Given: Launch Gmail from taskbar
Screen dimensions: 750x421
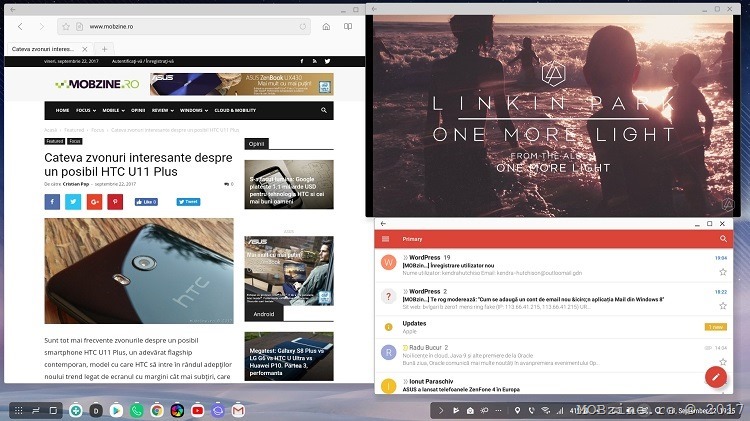Looking at the screenshot, I should tap(238, 410).
